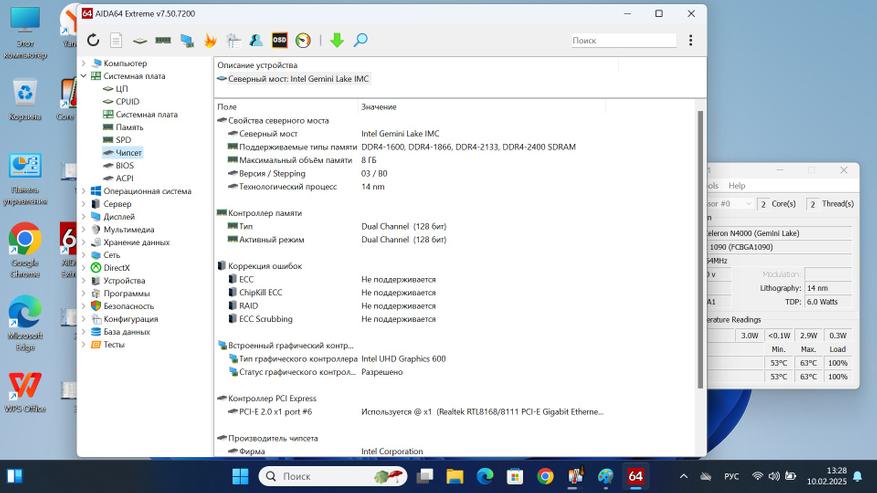Click the Intel UHD Graphics 600 value
Viewport: 877px width, 493px height.
coord(403,359)
